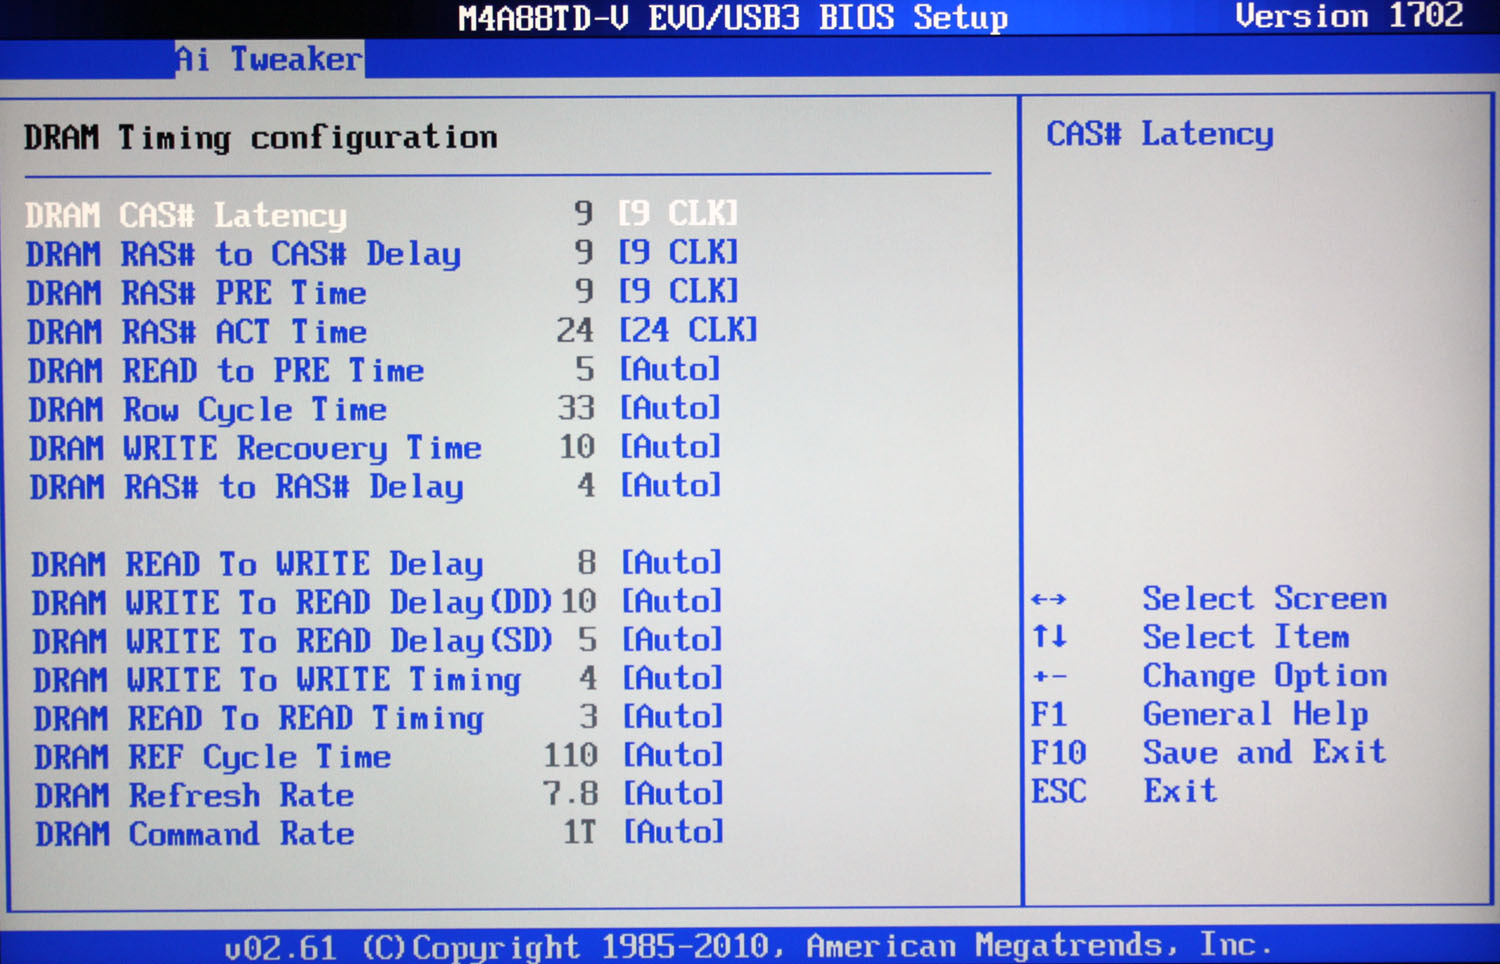Image resolution: width=1500 pixels, height=964 pixels.
Task: Select the DRAM RAS# PRE Time label
Action: [196, 293]
